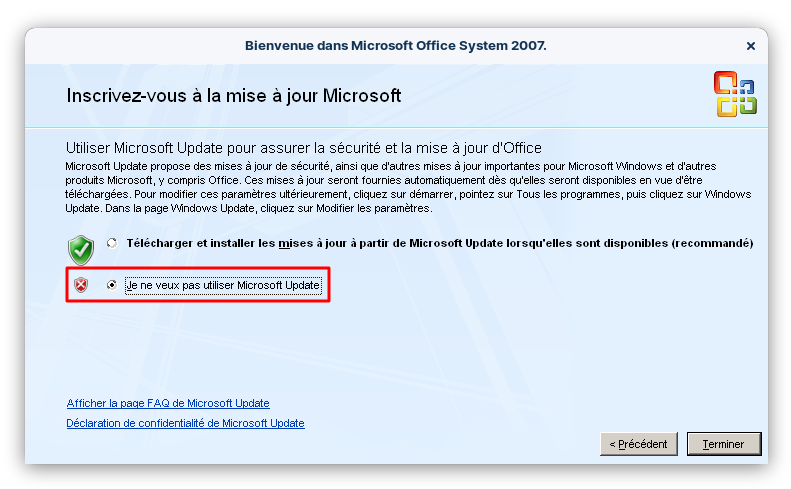Open the 'Déclaration de confidentialité' link
The height and width of the screenshot is (489, 791).
(185, 423)
